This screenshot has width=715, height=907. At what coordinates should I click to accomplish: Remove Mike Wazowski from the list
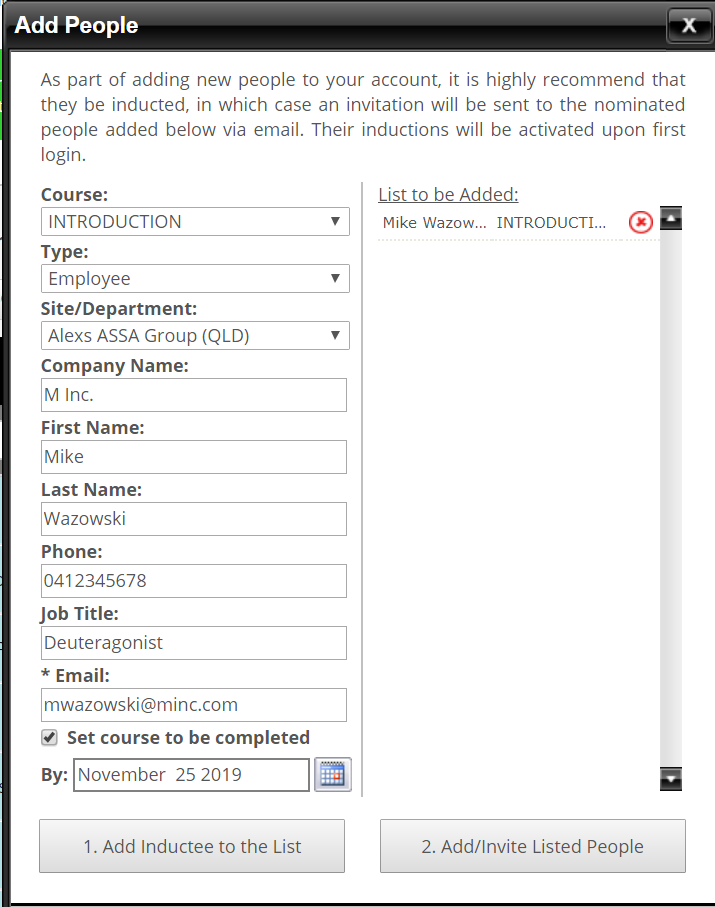640,222
